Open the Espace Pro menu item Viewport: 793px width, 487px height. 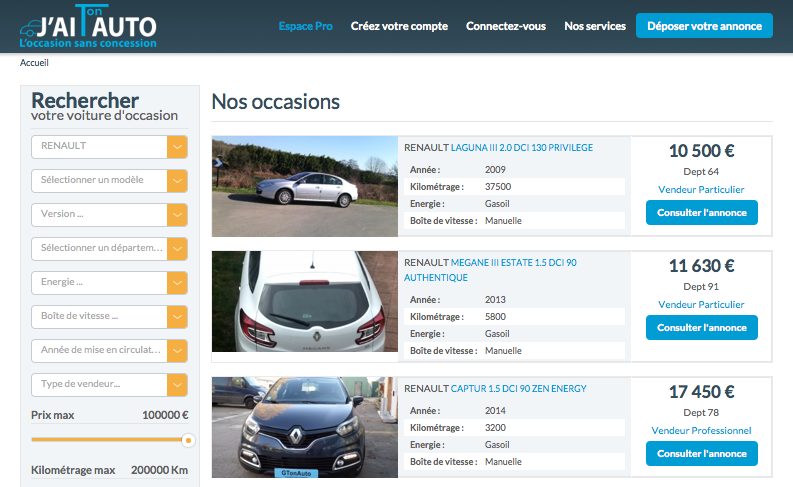(305, 26)
